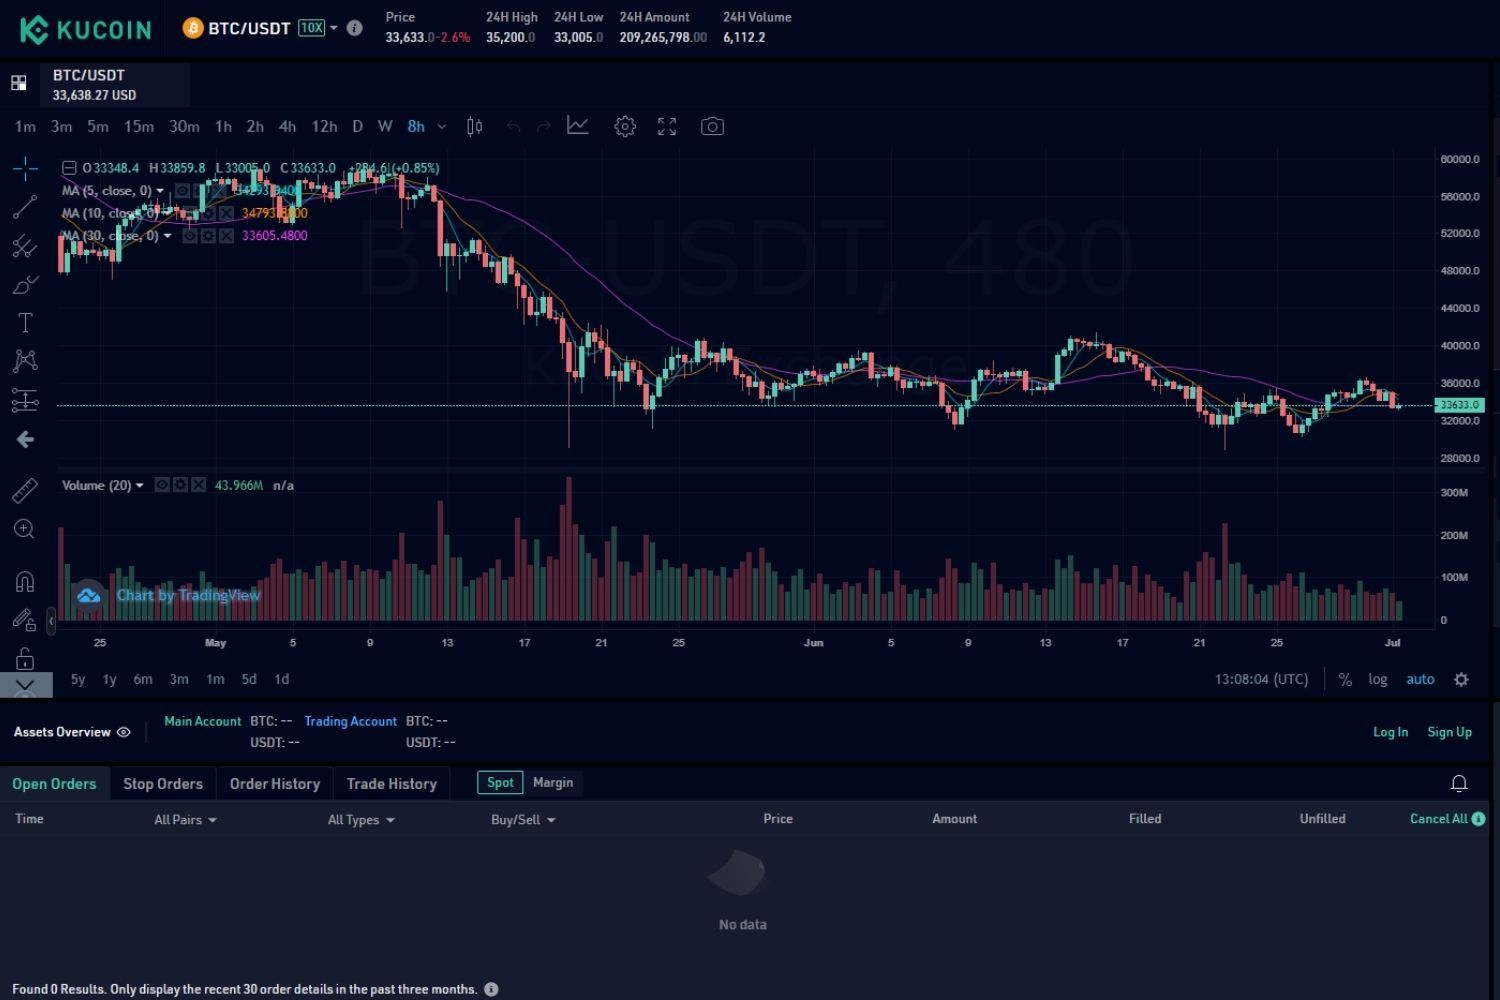Click the notification bell icon
The image size is (1500, 1000).
(x=1459, y=783)
